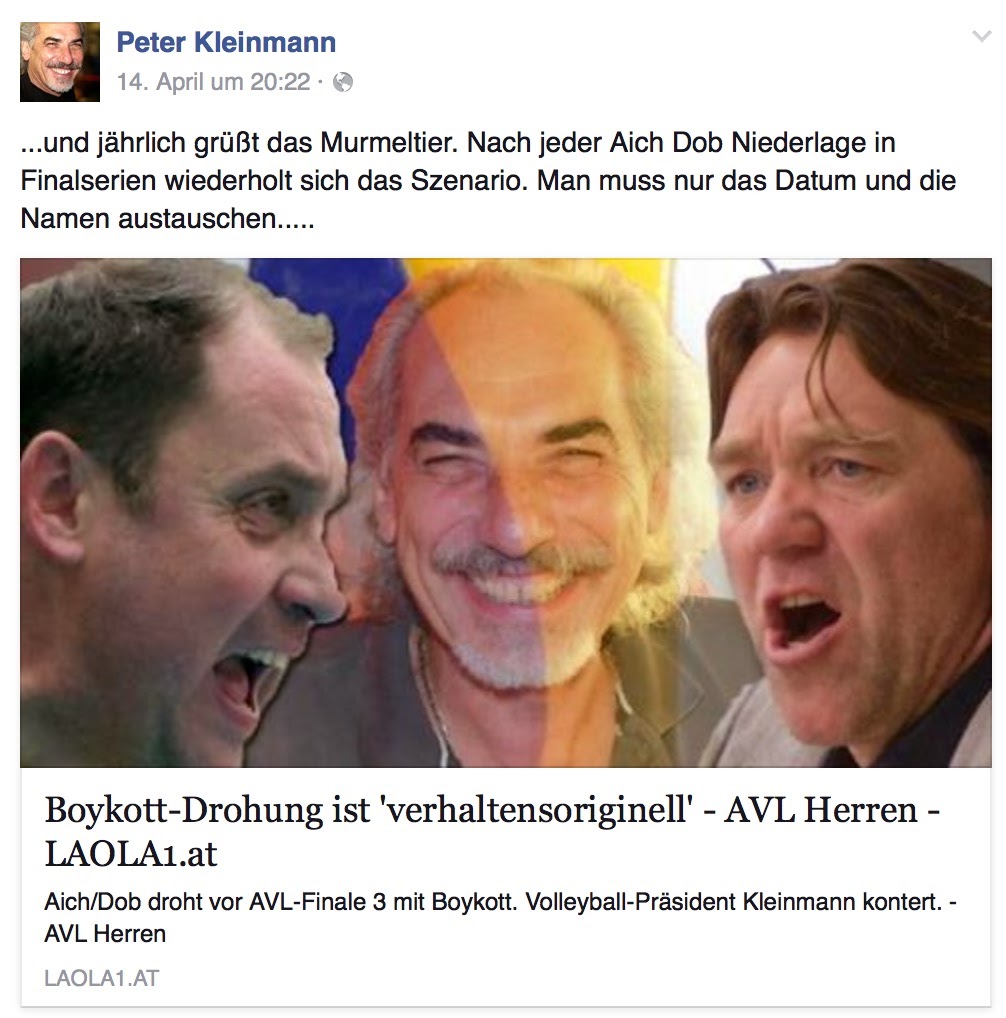Screen dimensions: 1006x1018
Task: Open Peter Kleinmann's profile picture
Action: point(60,62)
